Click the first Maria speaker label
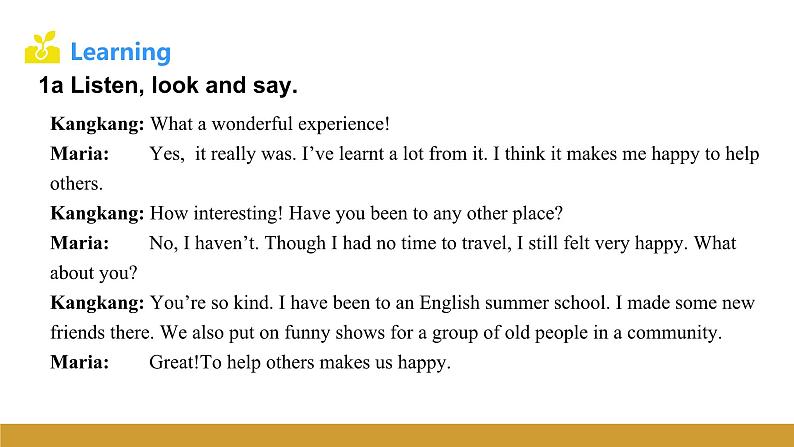This screenshot has width=794, height=447. (x=80, y=153)
